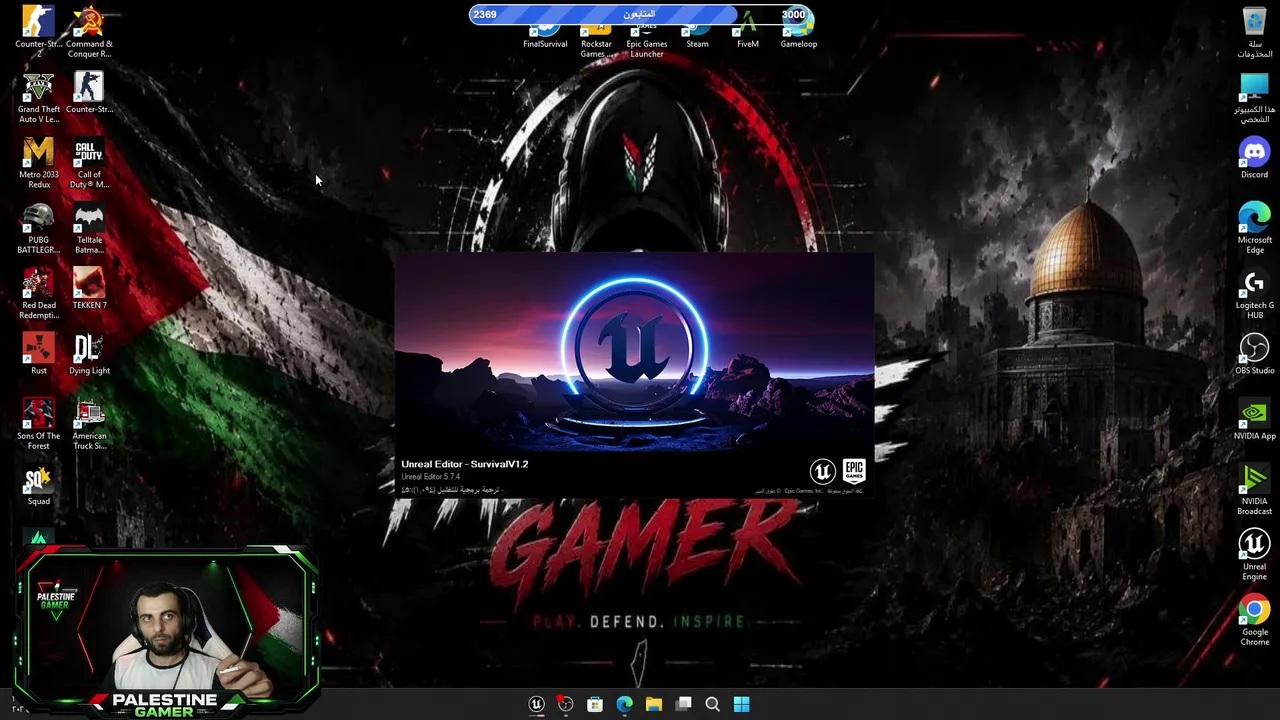Screen dimensions: 1280x720
Task: Launch the NVIDIA App desktop shortcut
Action: click(x=1254, y=419)
